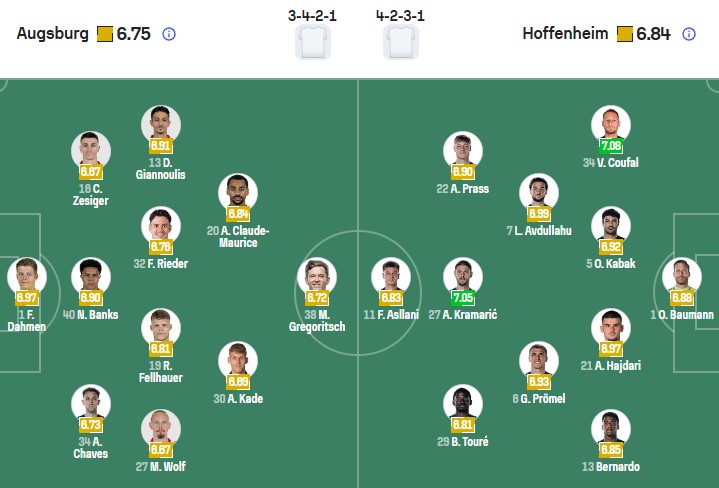
Task: Select the Augsburg 3-4-2-1 jersey icon
Action: 312,42
